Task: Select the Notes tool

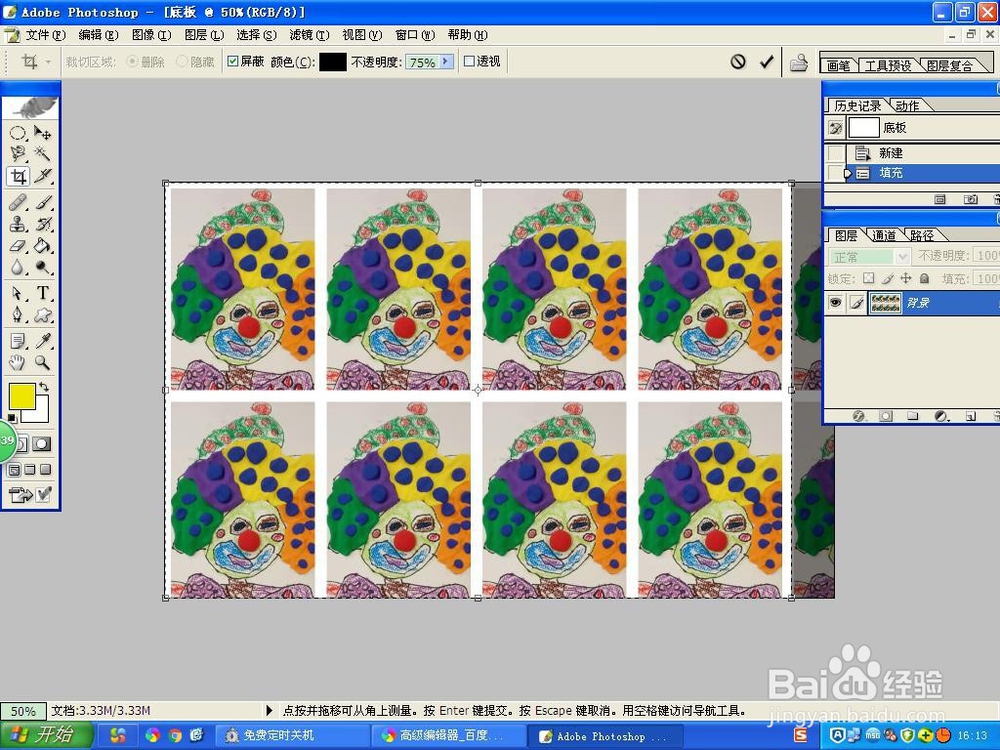Action: tap(18, 341)
